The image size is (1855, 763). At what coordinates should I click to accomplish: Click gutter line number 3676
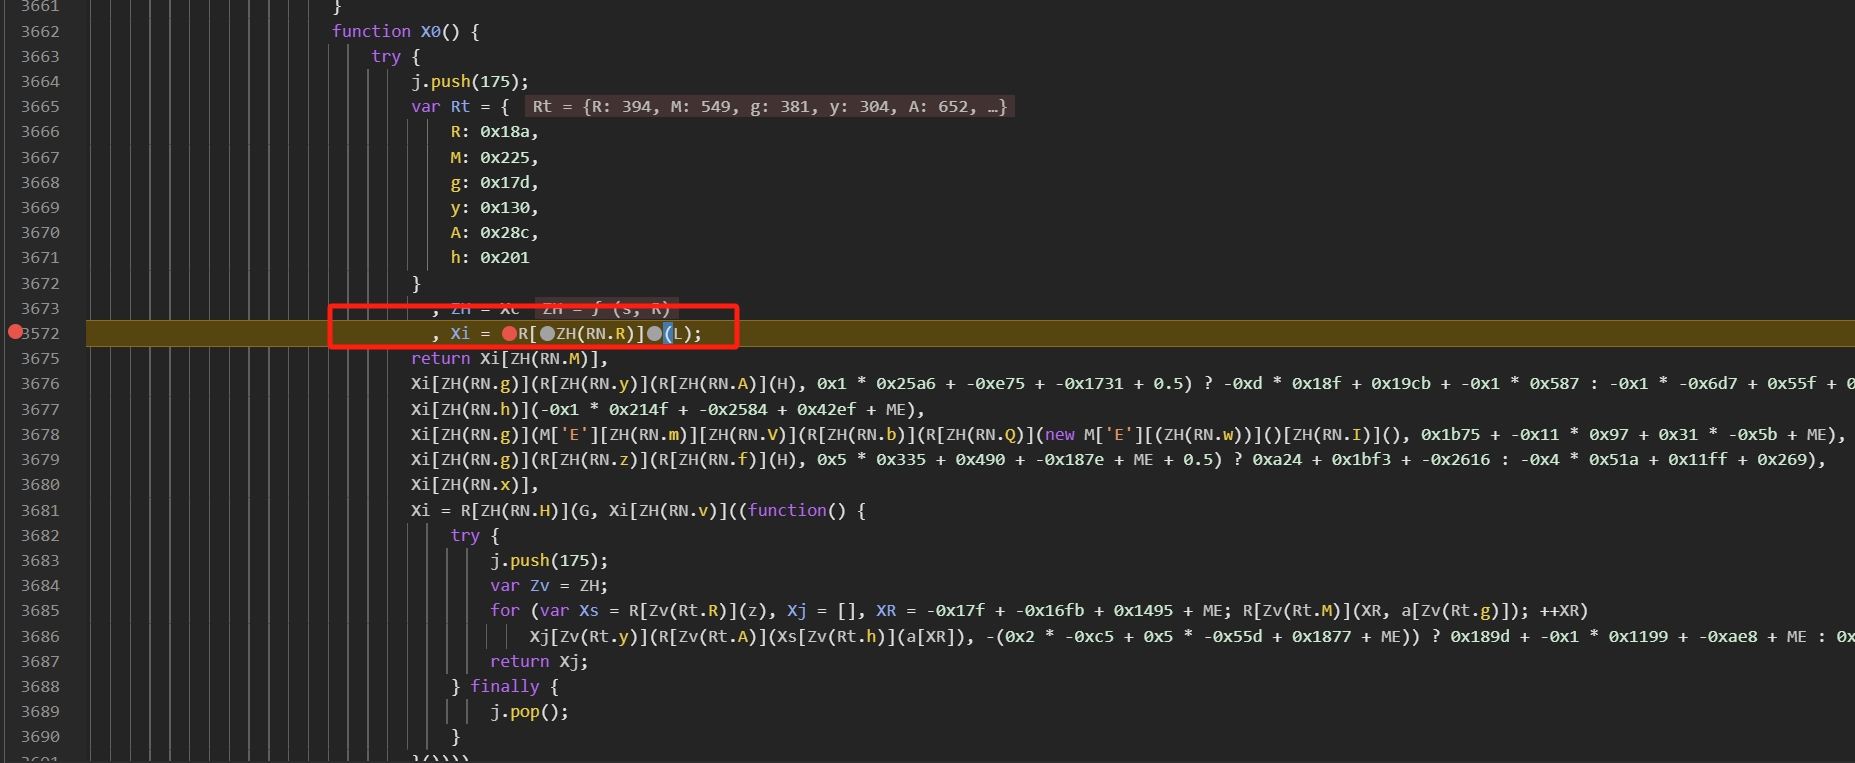pyautogui.click(x=40, y=383)
